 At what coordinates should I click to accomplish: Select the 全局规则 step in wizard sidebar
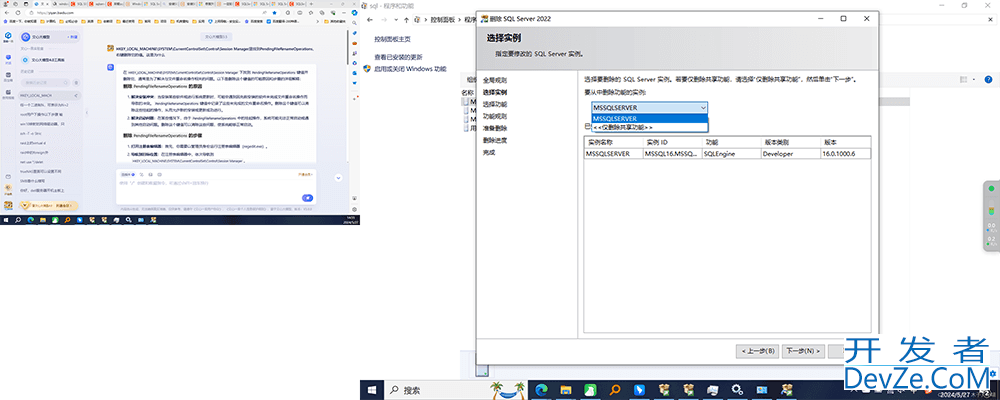click(495, 80)
